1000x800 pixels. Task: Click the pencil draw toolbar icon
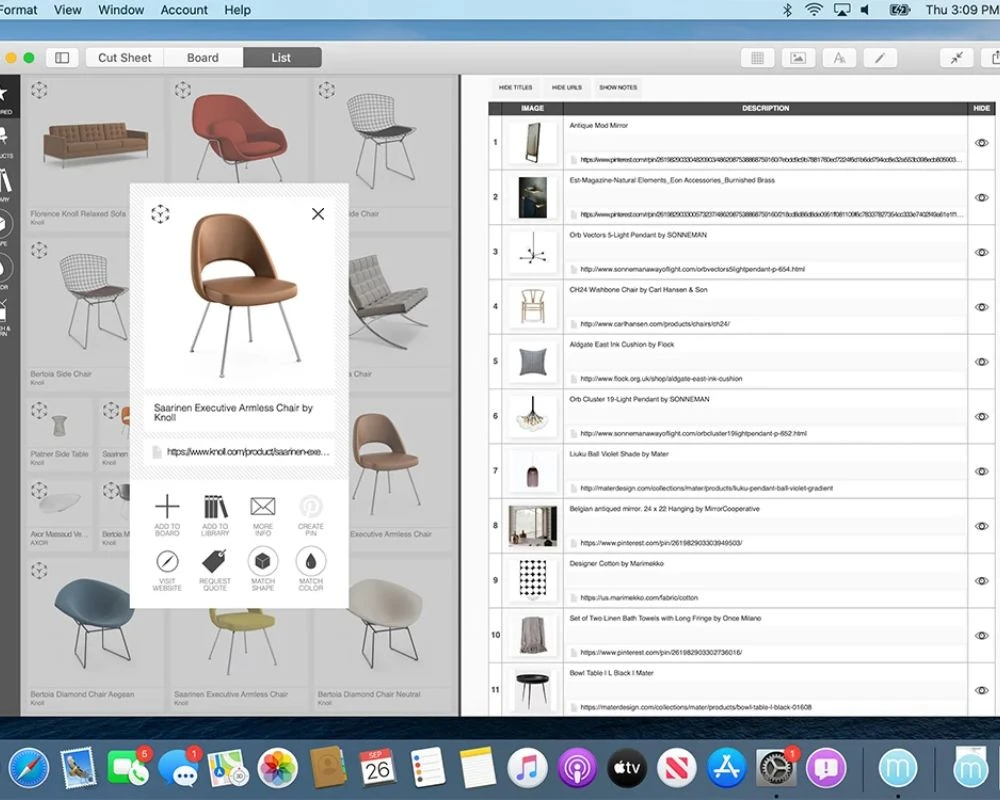coord(880,58)
